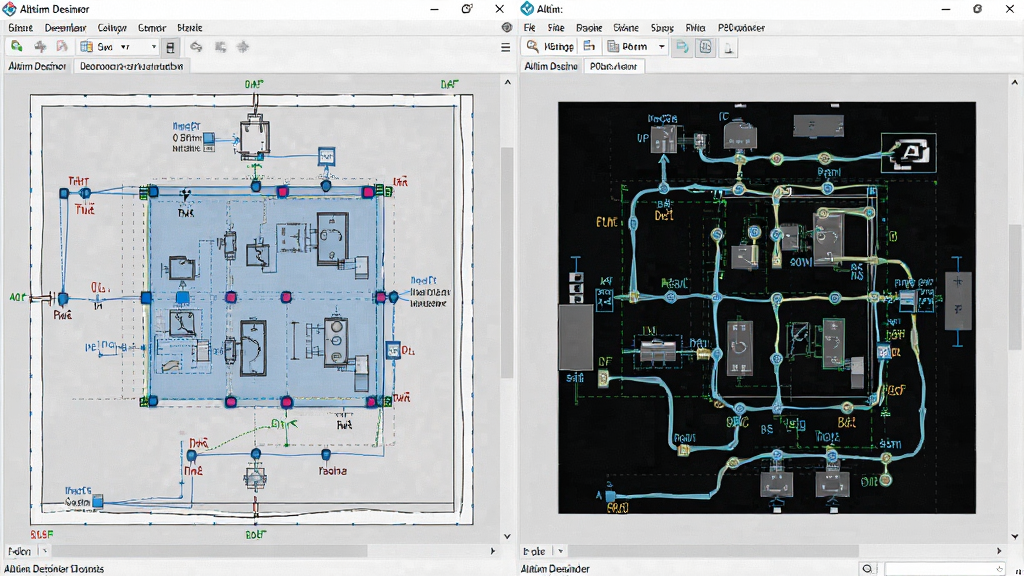Select the tall gray component on PCB right edge
The height and width of the screenshot is (576, 1024).
coord(958,301)
